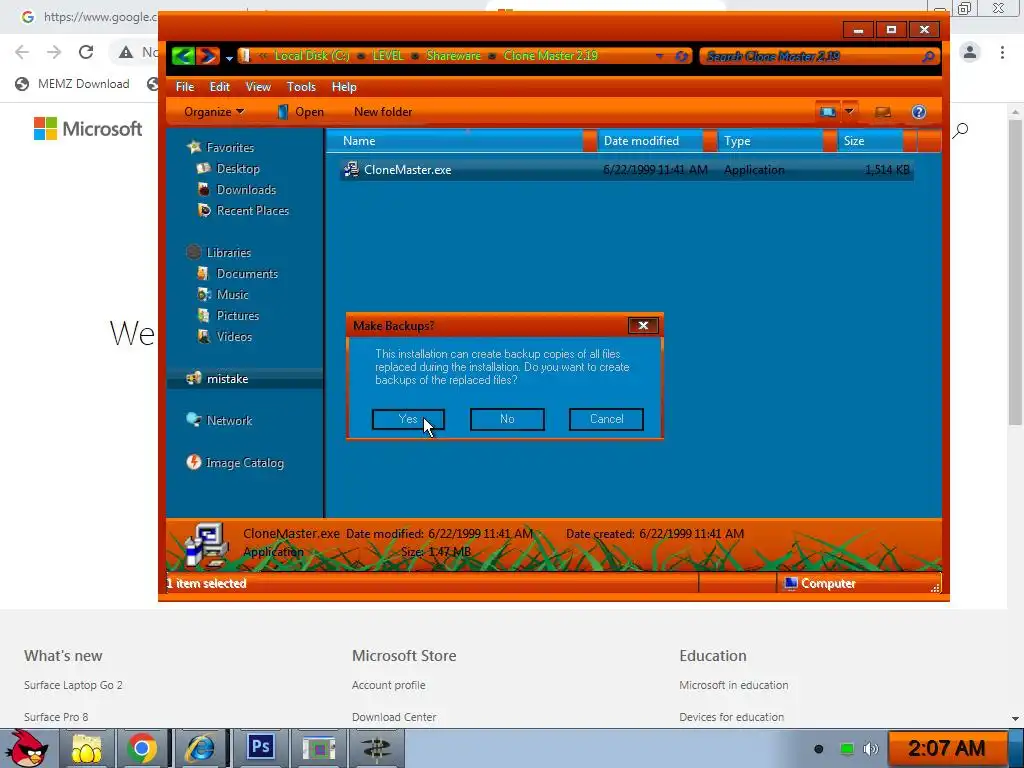Click the Account profile link on Microsoft page
Screen dimensions: 1024x768
pyautogui.click(x=389, y=685)
